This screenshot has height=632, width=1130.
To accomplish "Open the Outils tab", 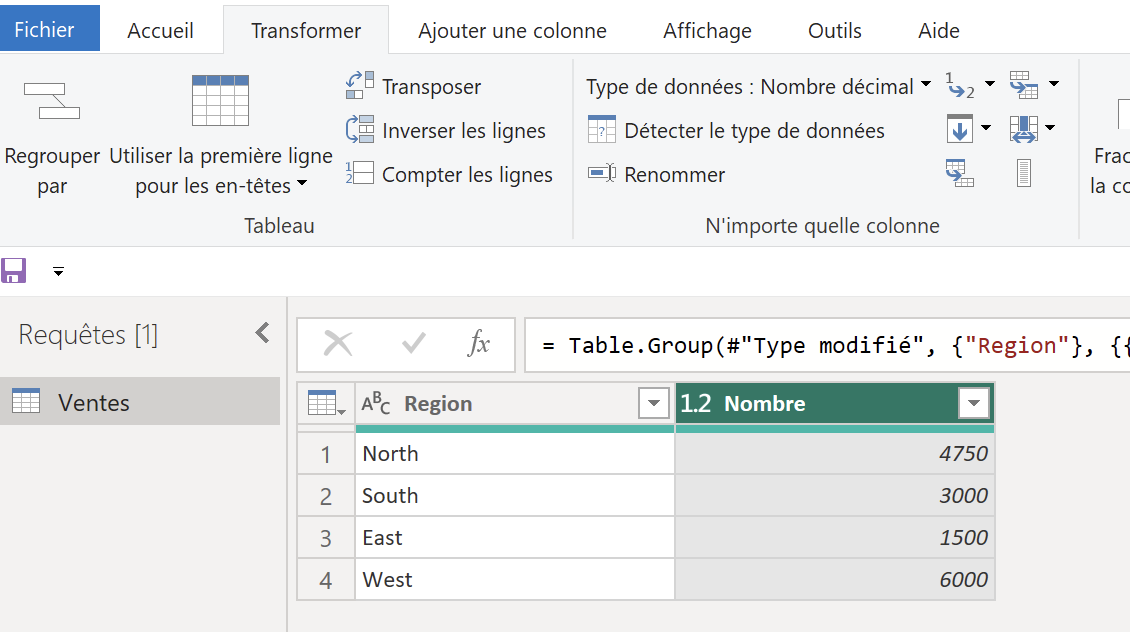I will click(835, 30).
